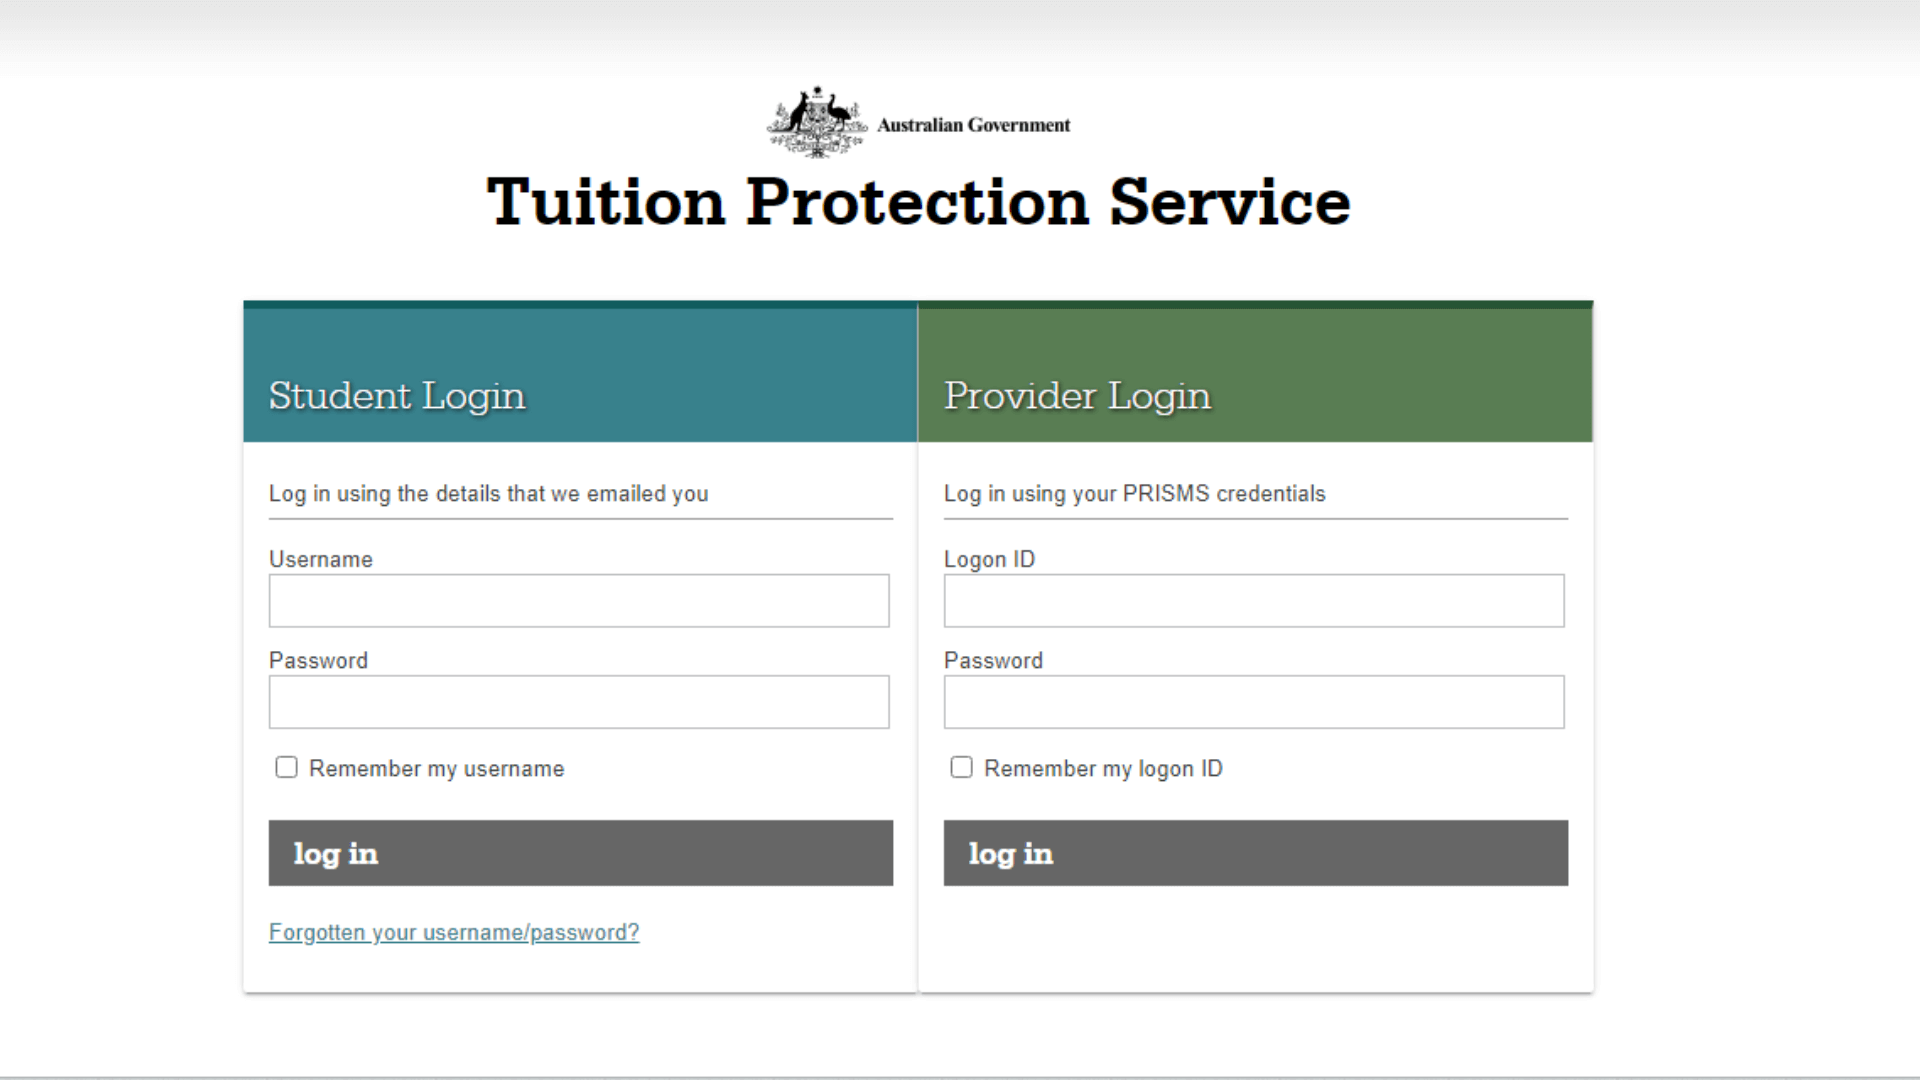Select the Provider Password field

(x=1253, y=702)
